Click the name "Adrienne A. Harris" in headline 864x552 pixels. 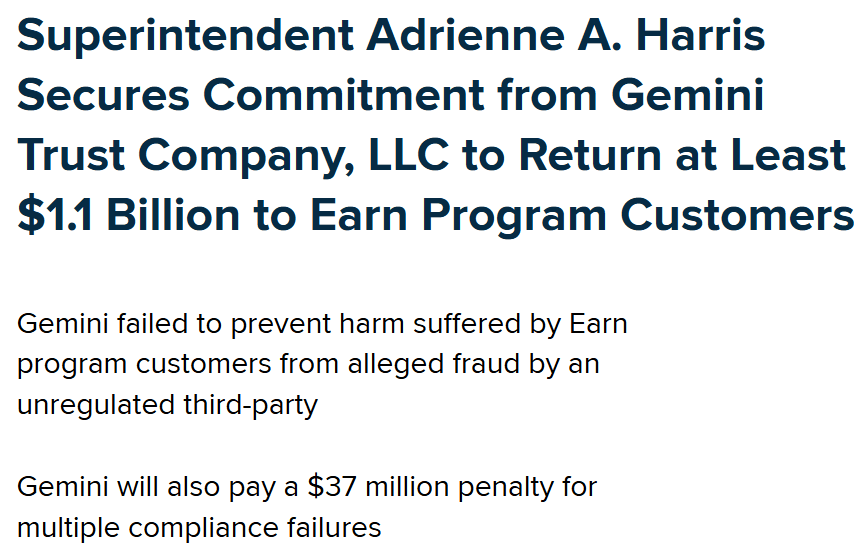coord(566,35)
